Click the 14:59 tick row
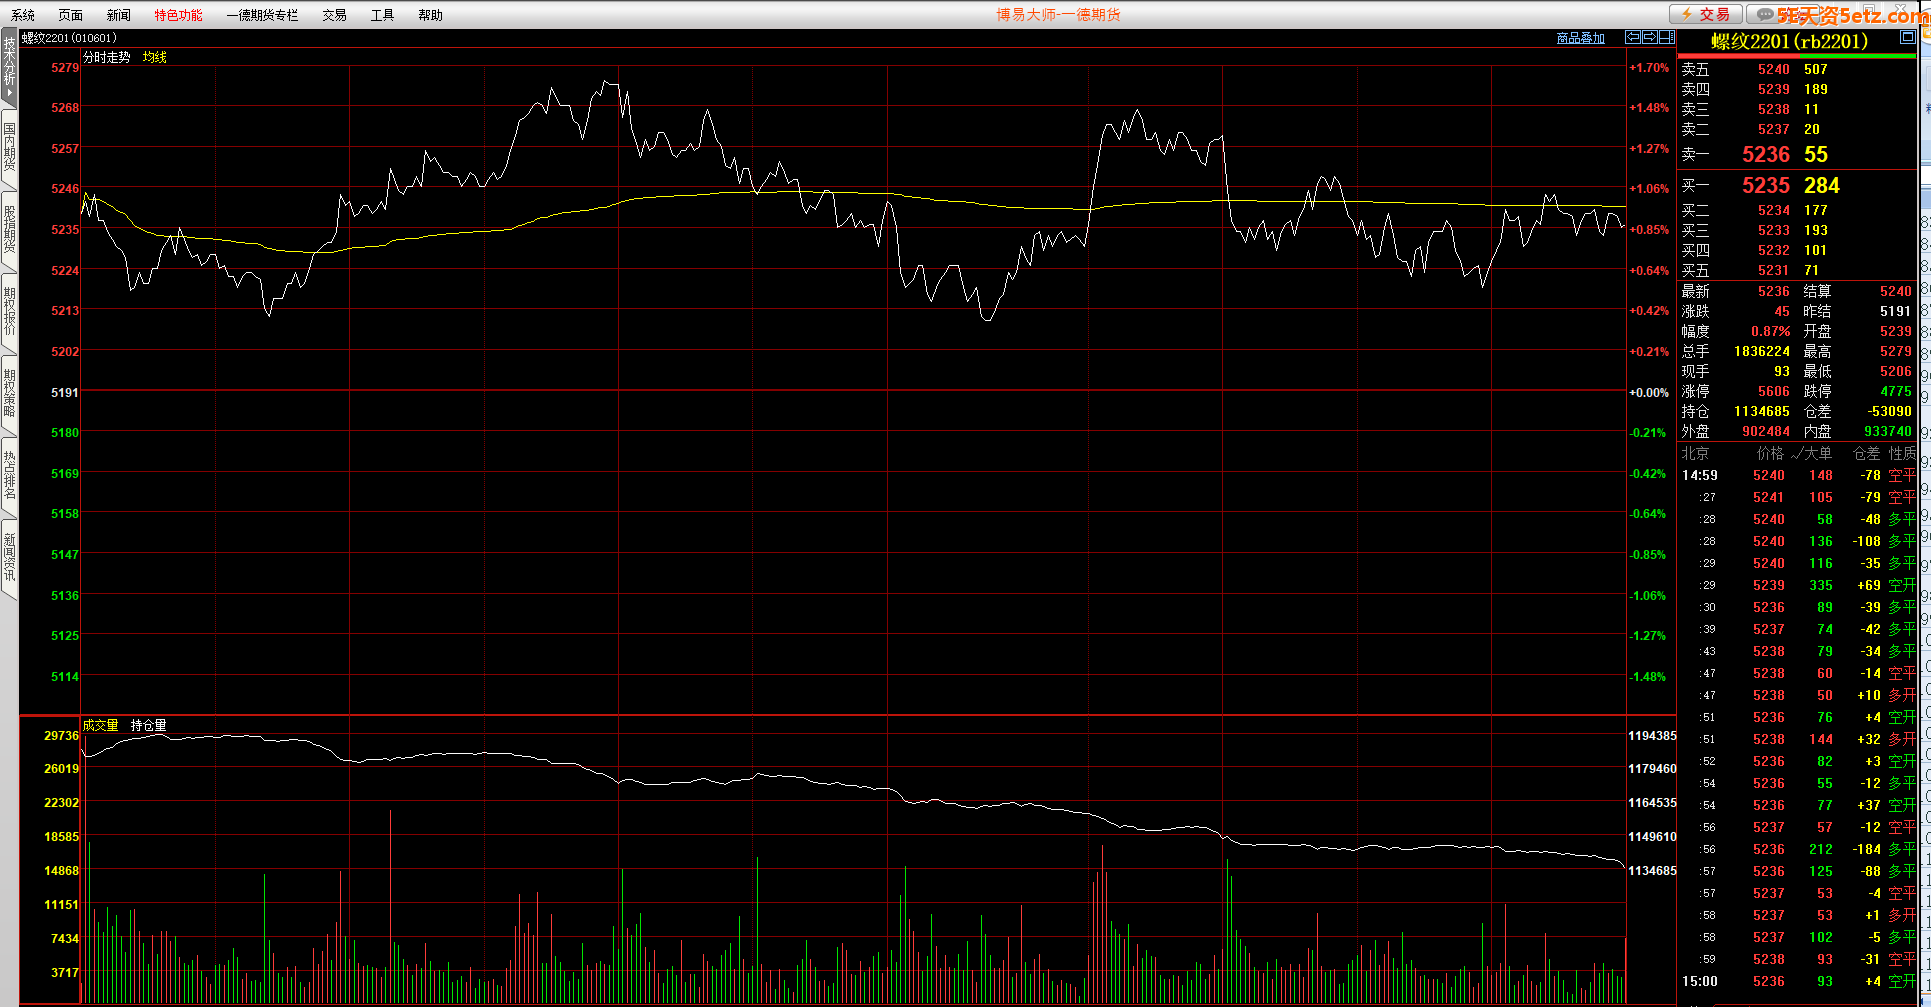The width and height of the screenshot is (1931, 1007). coord(1798,475)
